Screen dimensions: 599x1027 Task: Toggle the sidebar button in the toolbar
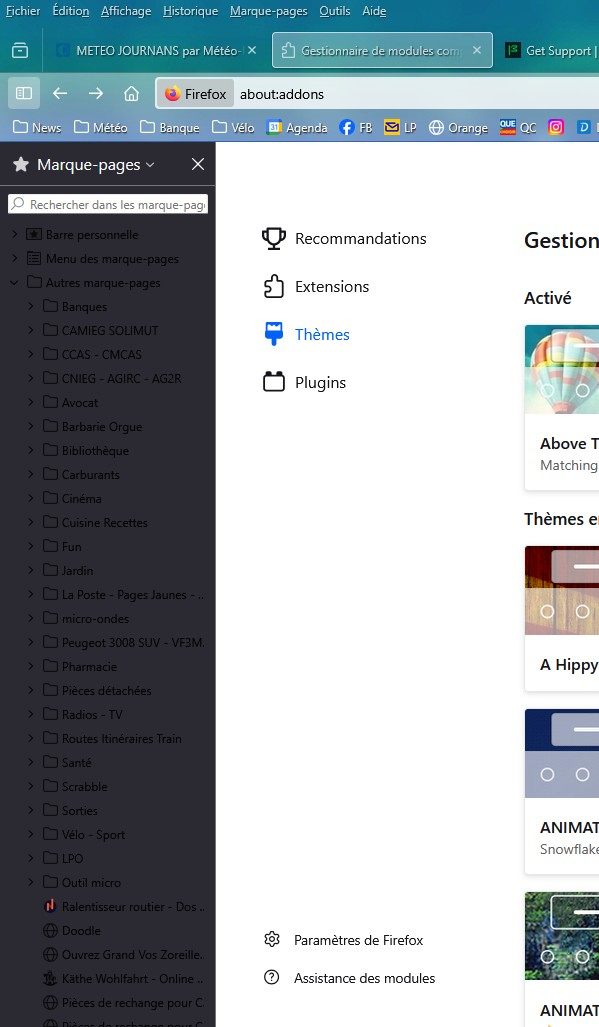24,94
